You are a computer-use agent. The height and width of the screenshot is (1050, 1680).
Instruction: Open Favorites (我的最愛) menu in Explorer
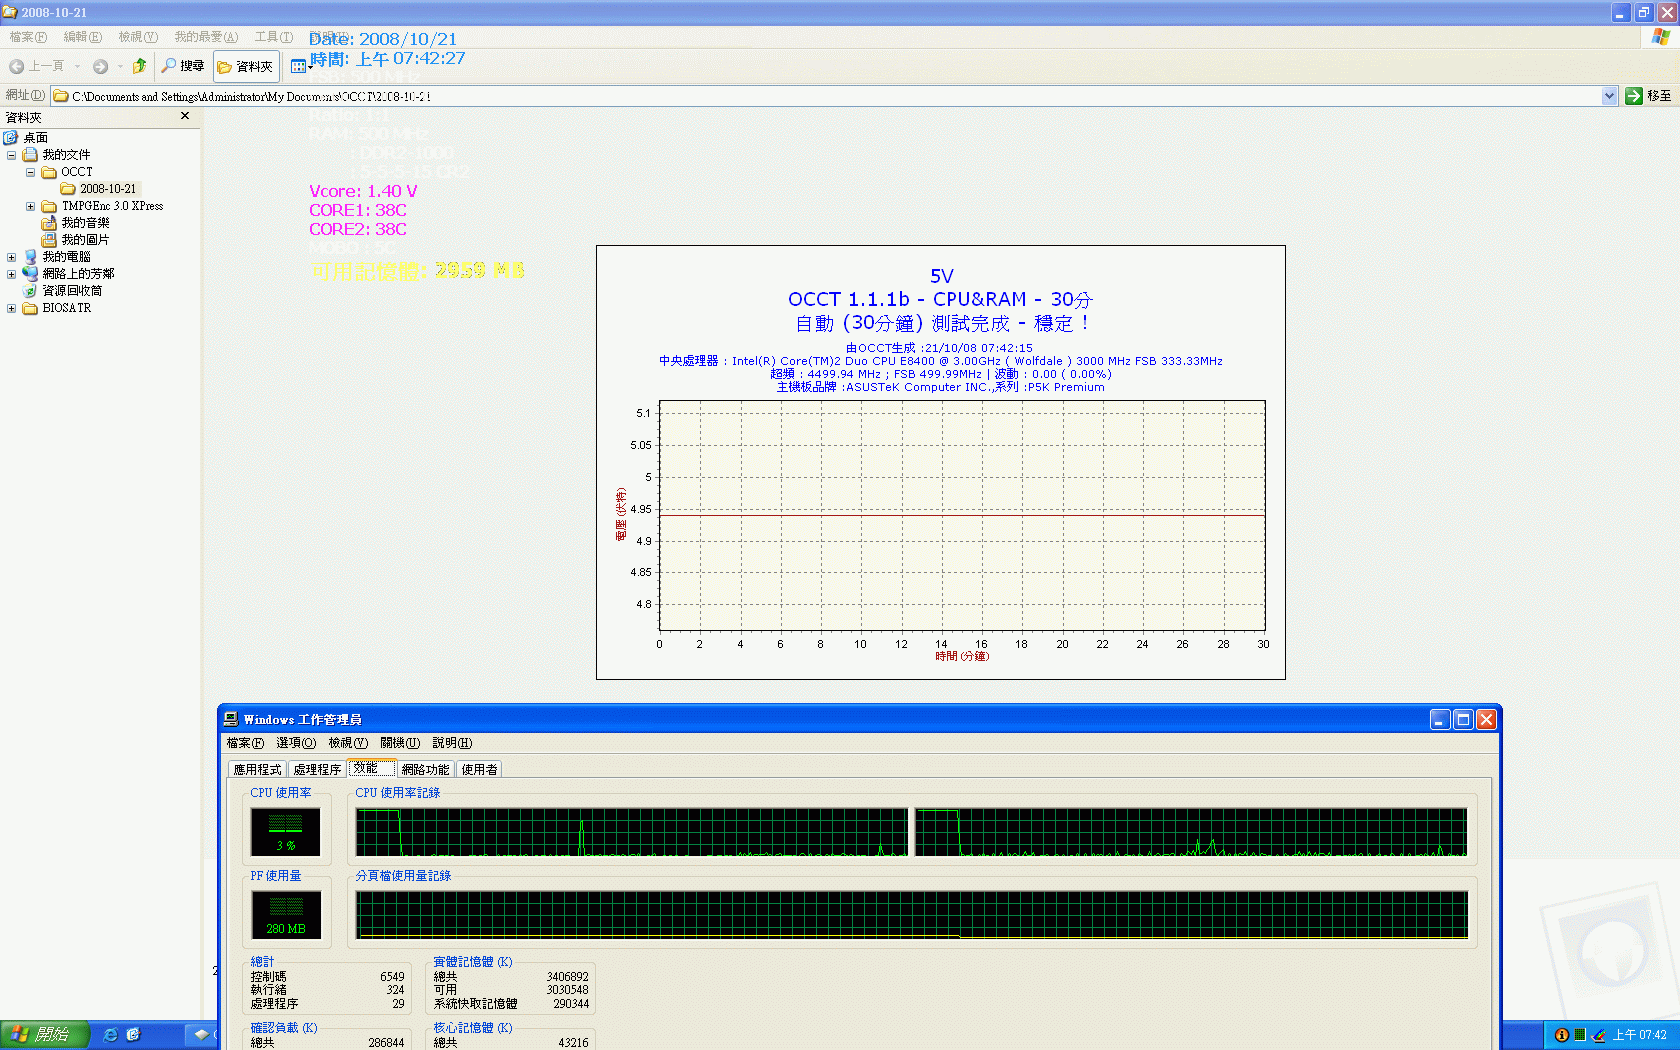coord(206,37)
